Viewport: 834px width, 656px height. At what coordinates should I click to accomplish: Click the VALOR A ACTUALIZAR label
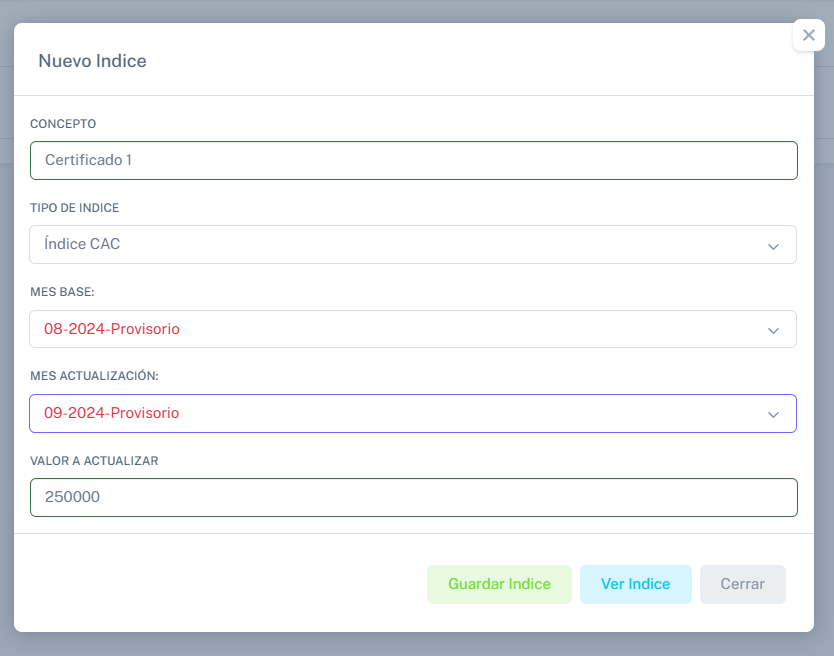[x=94, y=461]
